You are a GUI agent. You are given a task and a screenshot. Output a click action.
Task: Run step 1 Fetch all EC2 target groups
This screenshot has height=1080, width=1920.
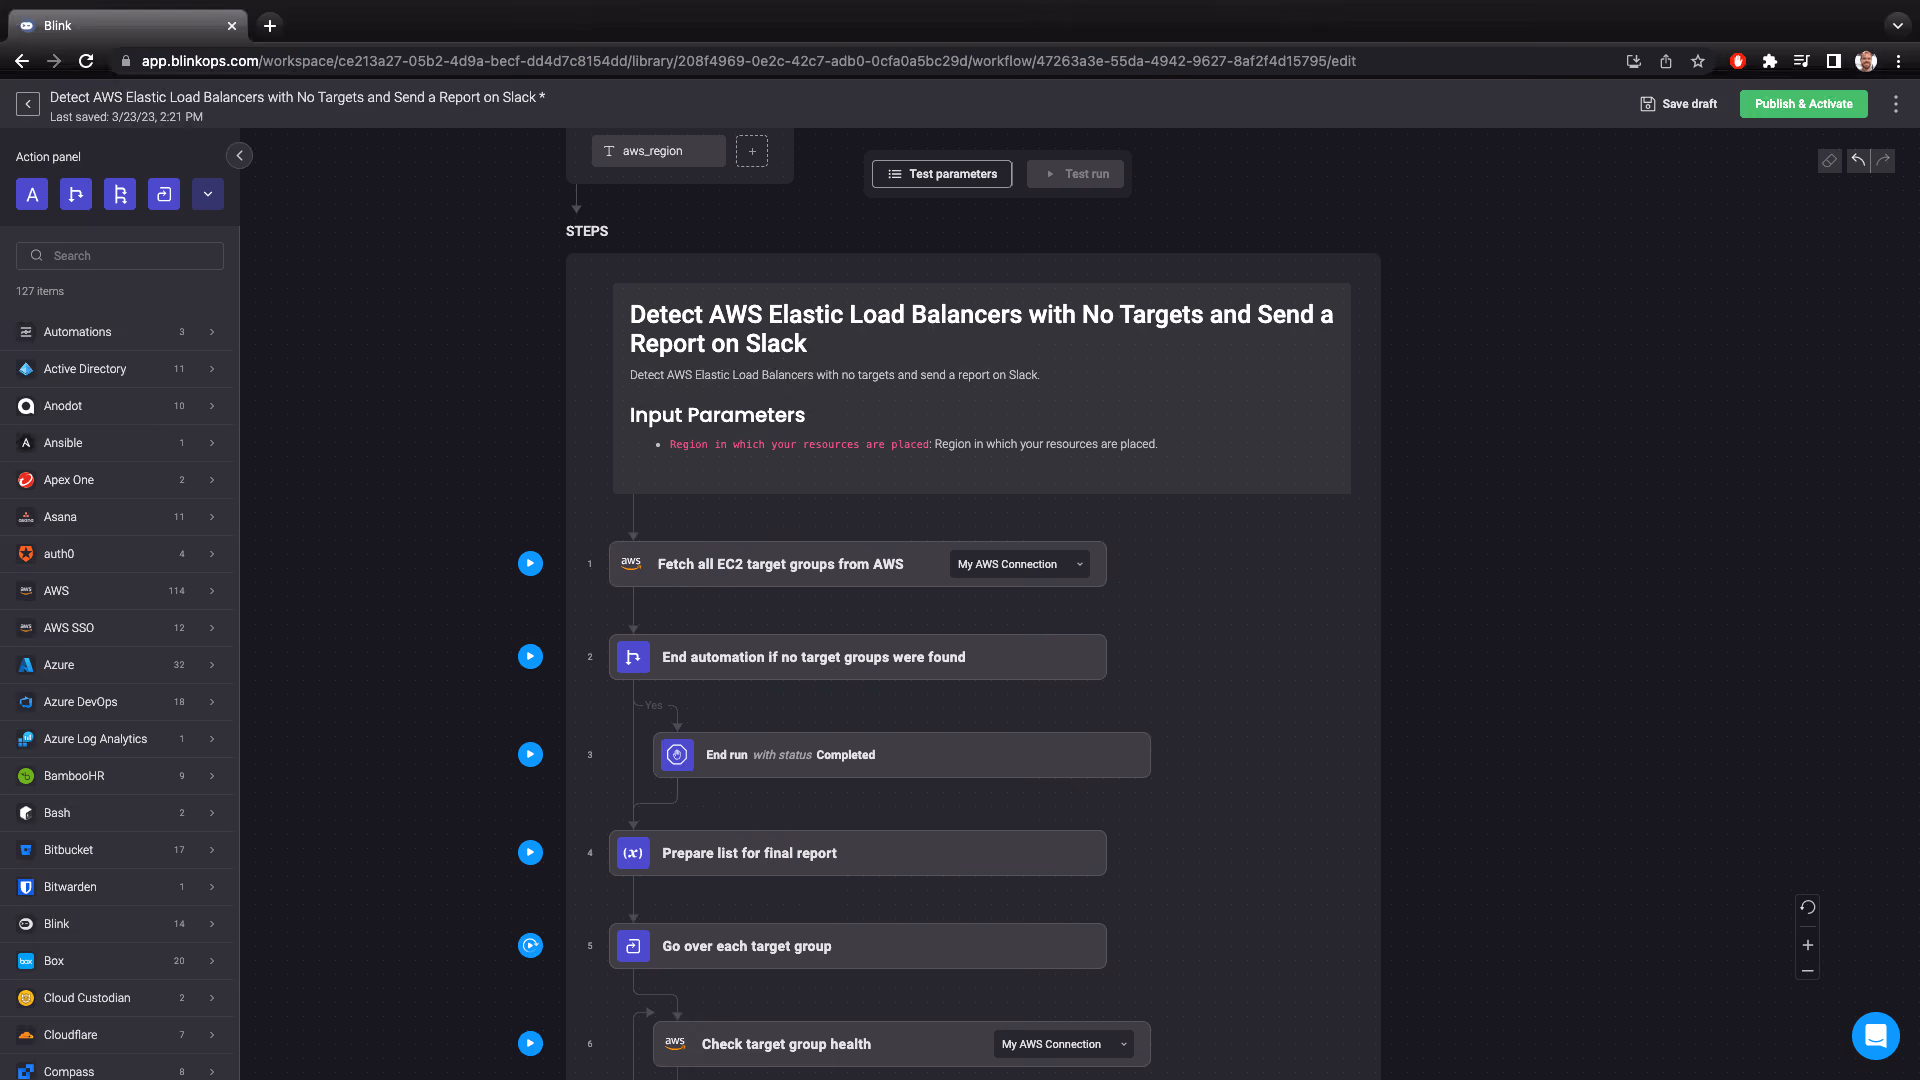coord(530,564)
